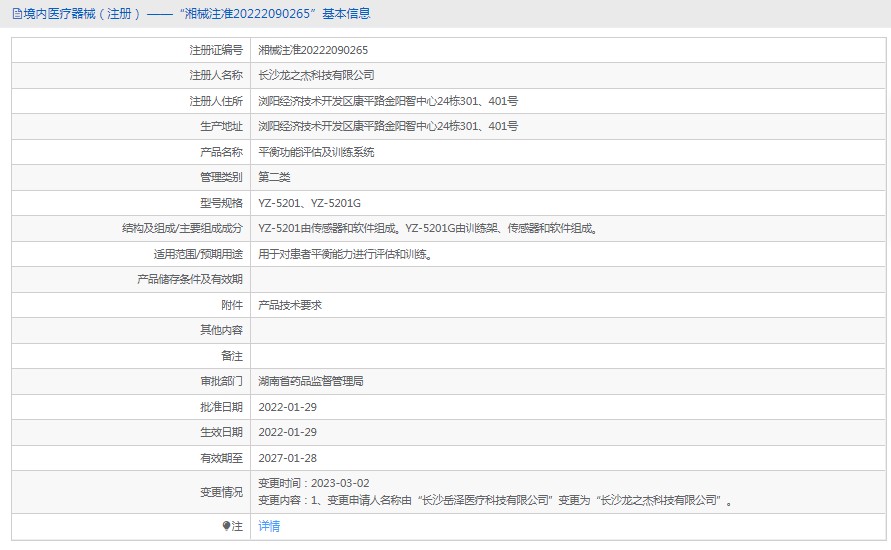891x550 pixels.
Task: Click the 备注 row label
Action: 232,356
